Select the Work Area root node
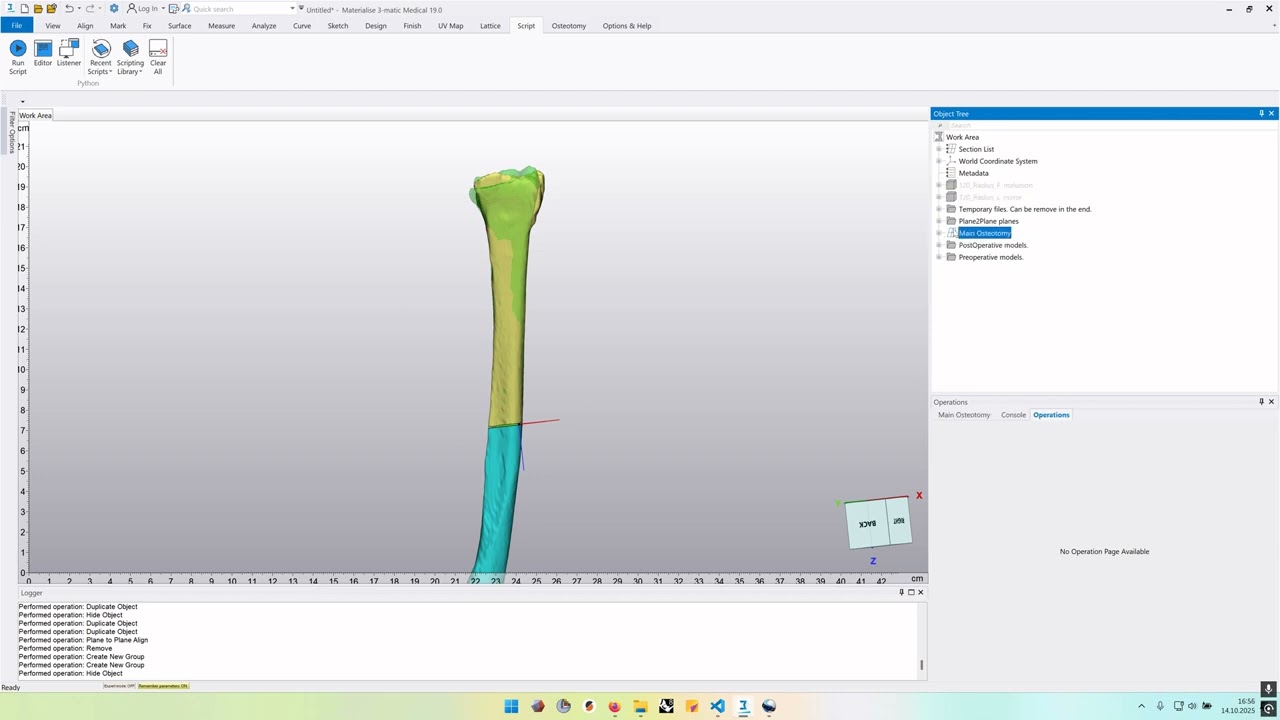 963,137
